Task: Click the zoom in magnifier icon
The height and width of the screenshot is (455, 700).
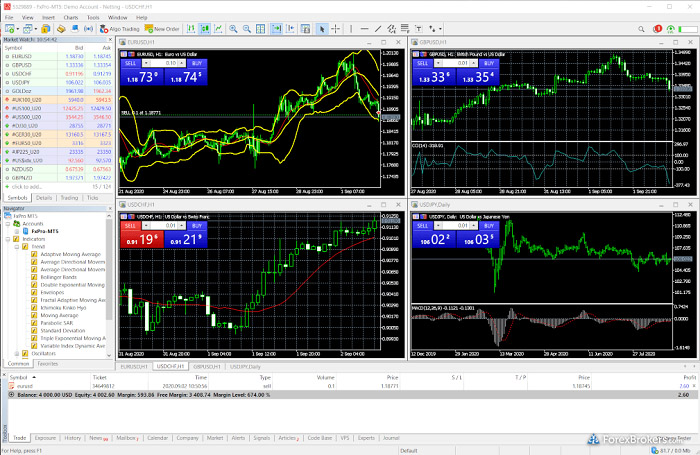Action: point(233,29)
